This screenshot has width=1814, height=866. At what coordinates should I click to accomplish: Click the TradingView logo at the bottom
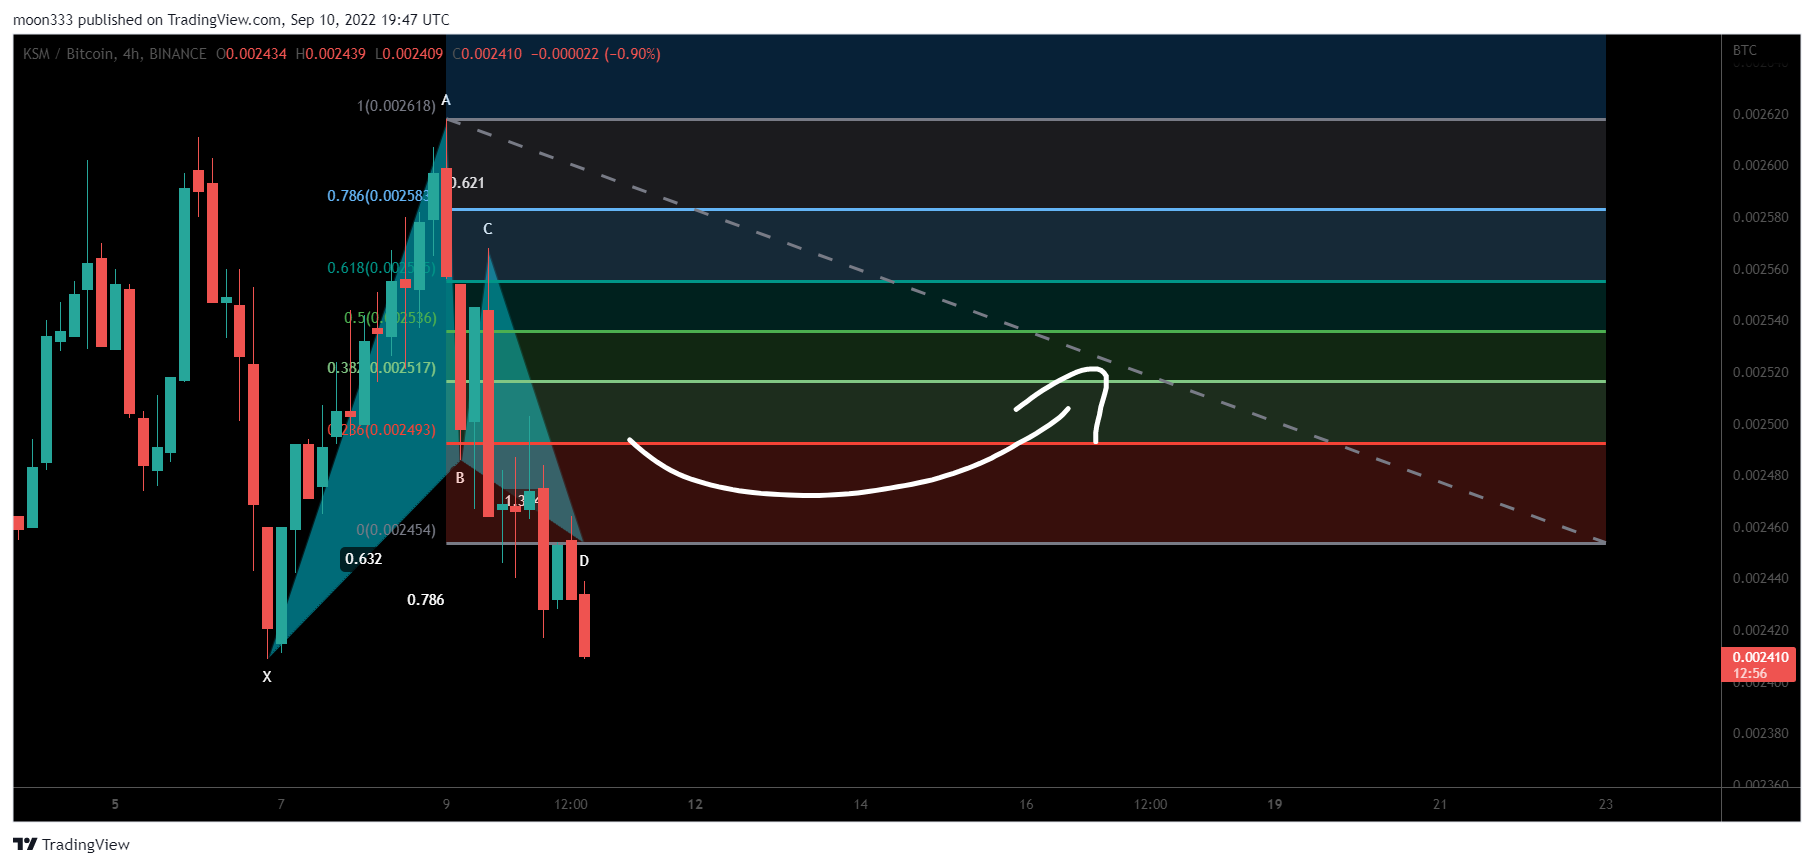(x=71, y=845)
